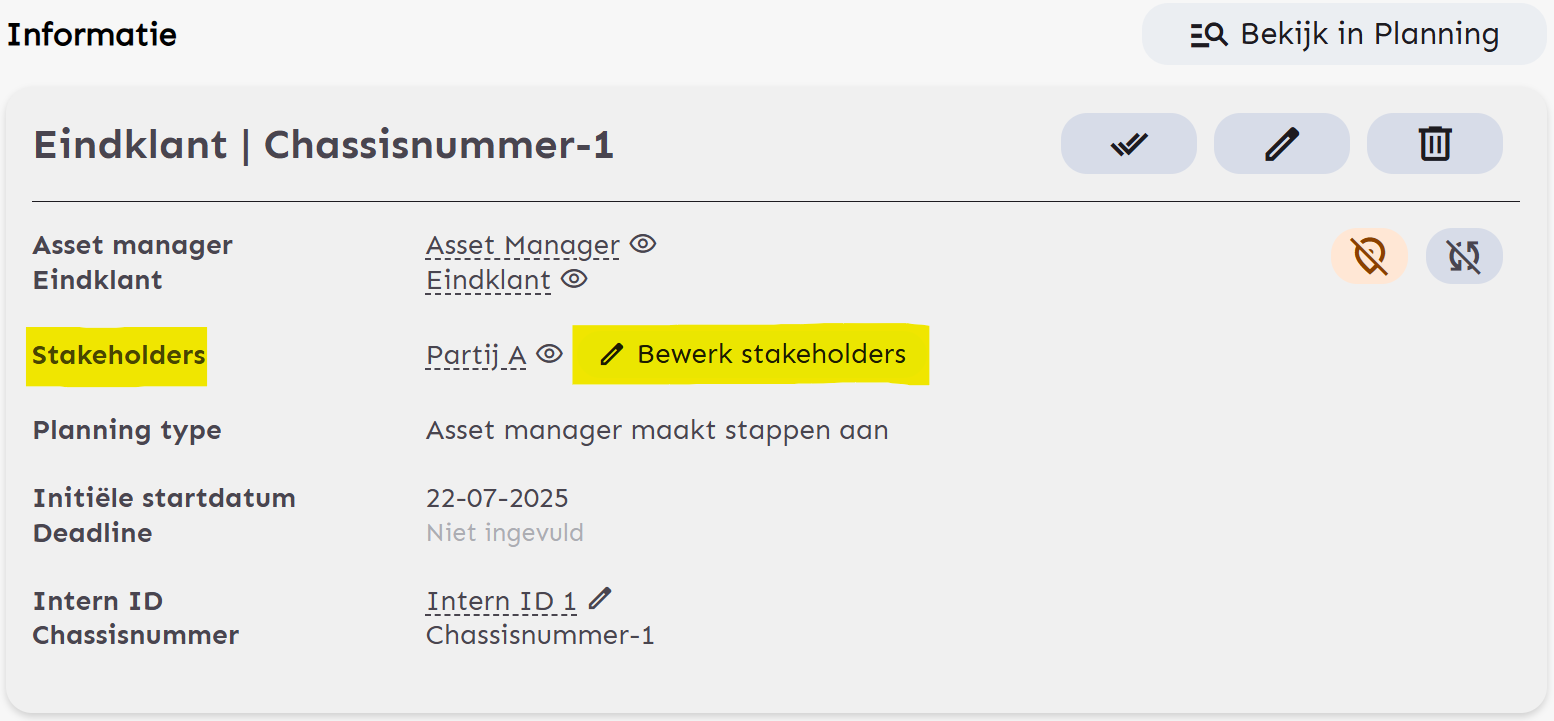Toggle the eye icon beside Asset Manager

(x=643, y=243)
